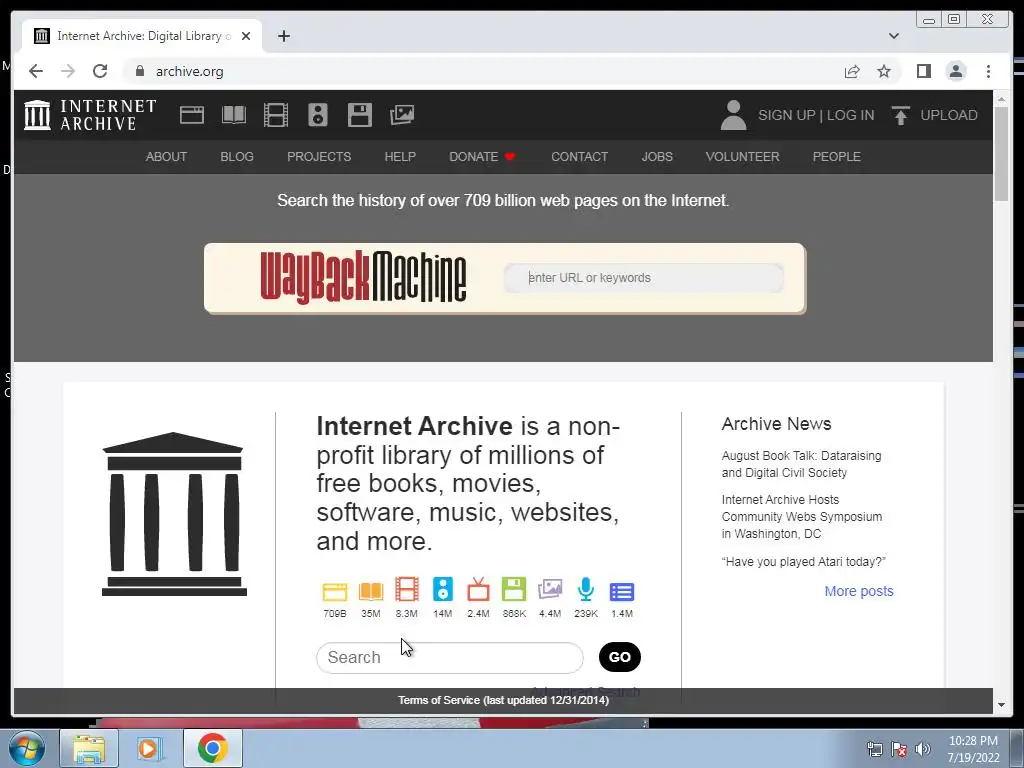Focus the Wayback URL or keywords field

(644, 278)
